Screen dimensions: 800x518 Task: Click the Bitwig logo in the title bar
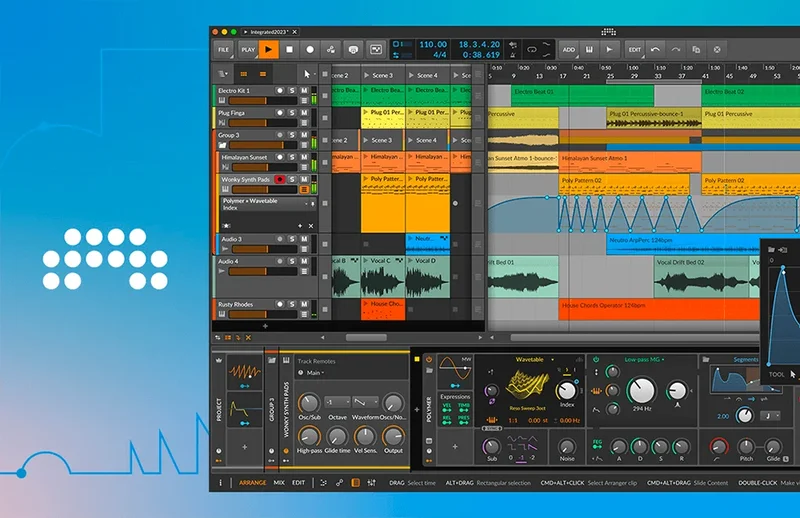tap(609, 32)
